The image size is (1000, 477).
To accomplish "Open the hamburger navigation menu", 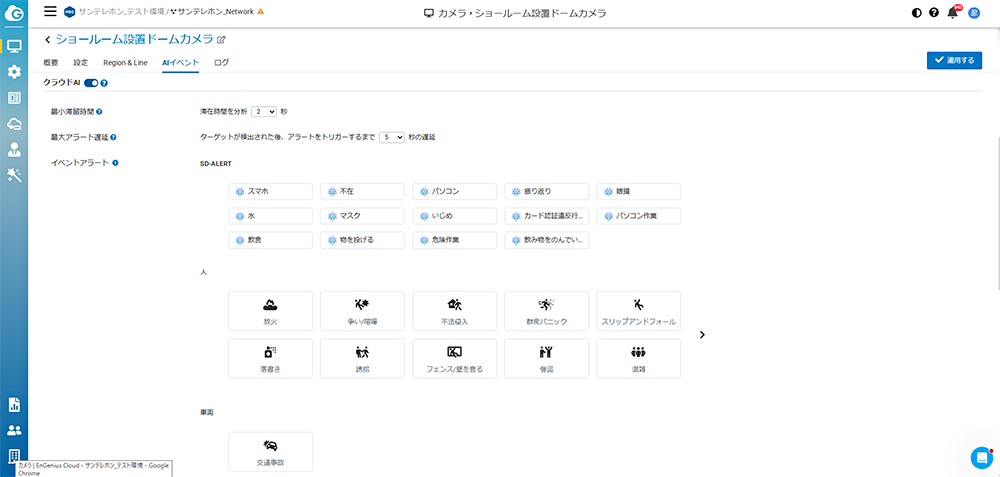I will click(x=50, y=11).
